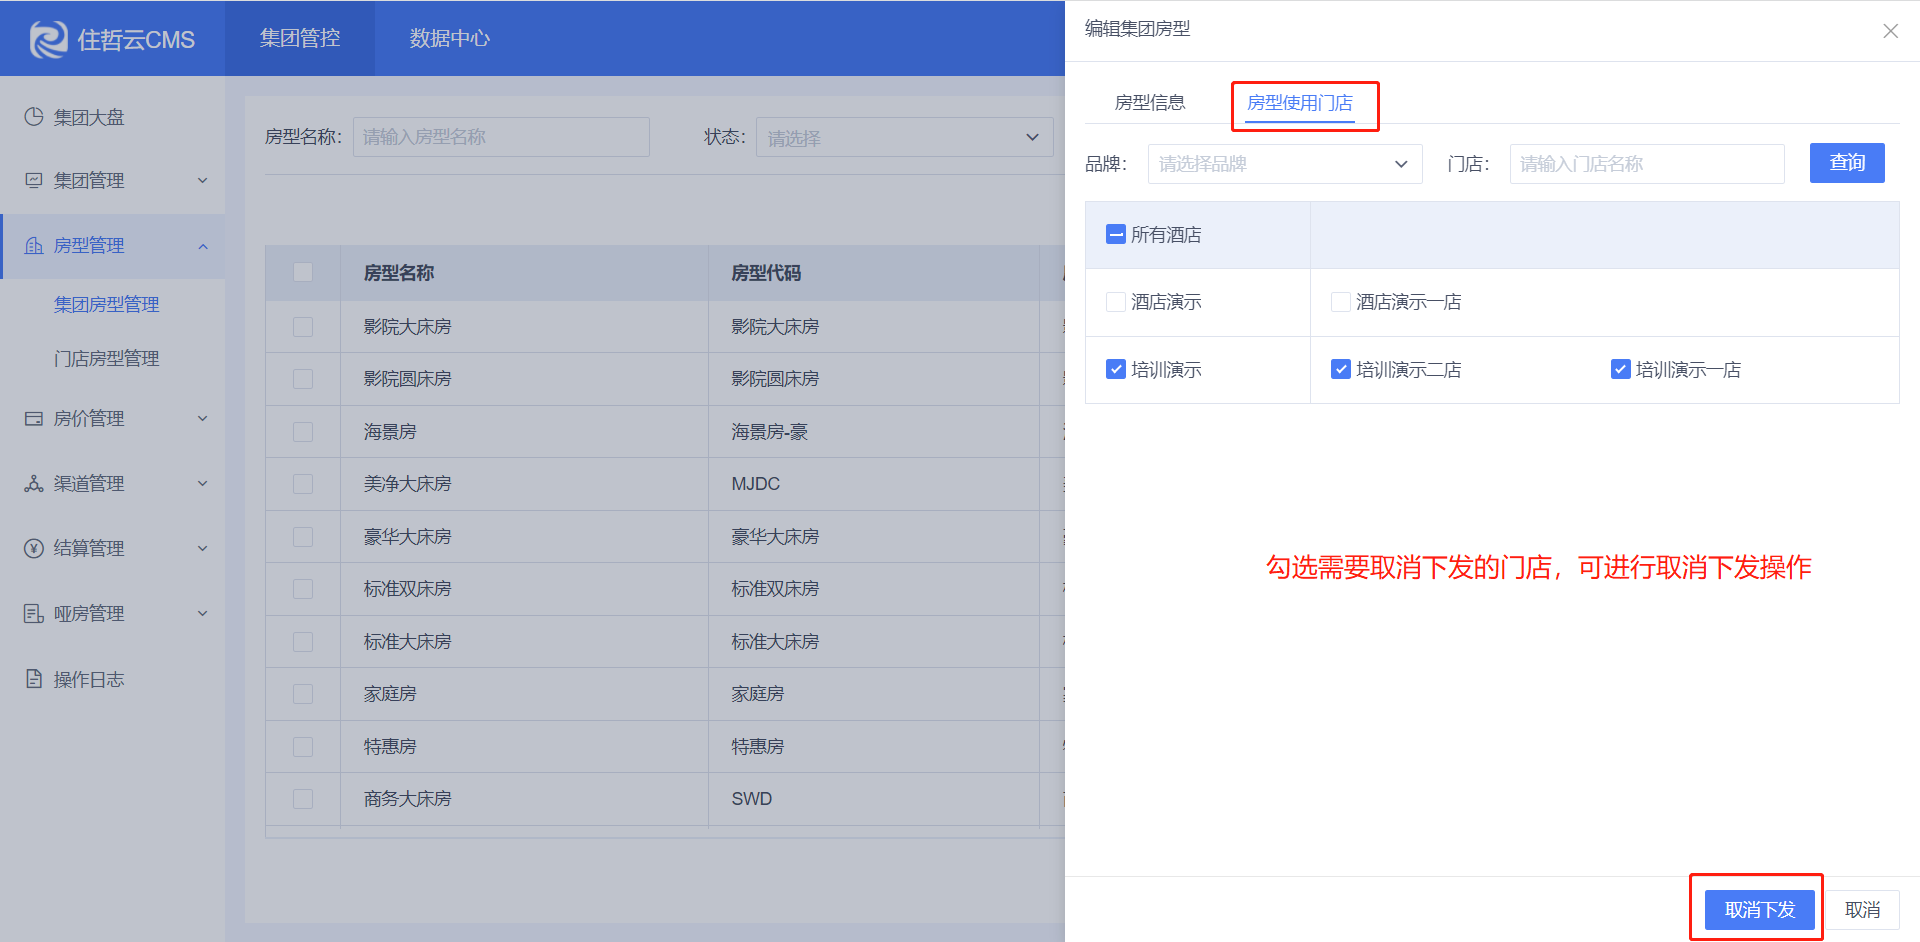Expand the 哑房管理 sidebar menu
The height and width of the screenshot is (942, 1920).
click(x=203, y=613)
